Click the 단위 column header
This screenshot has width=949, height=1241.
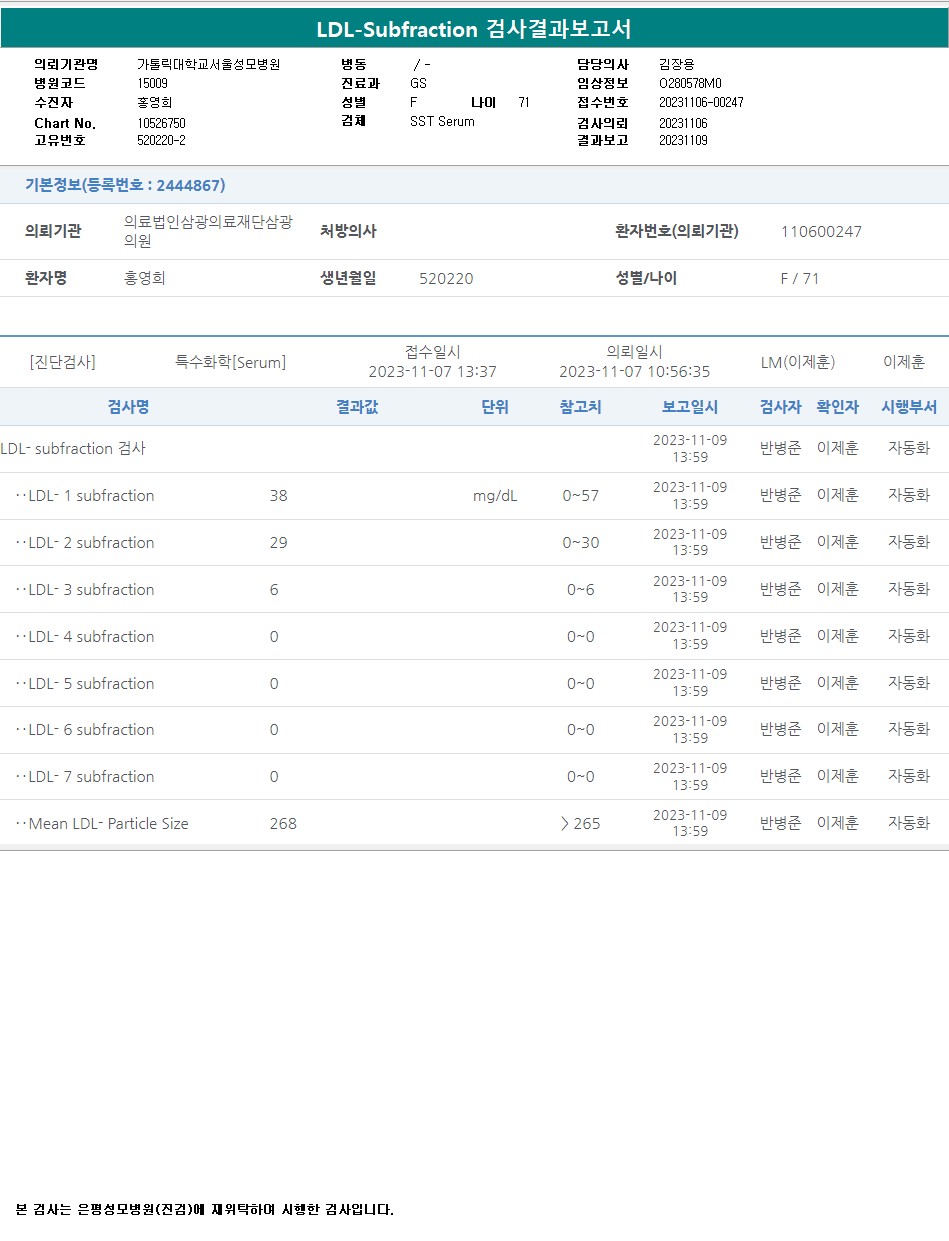495,407
